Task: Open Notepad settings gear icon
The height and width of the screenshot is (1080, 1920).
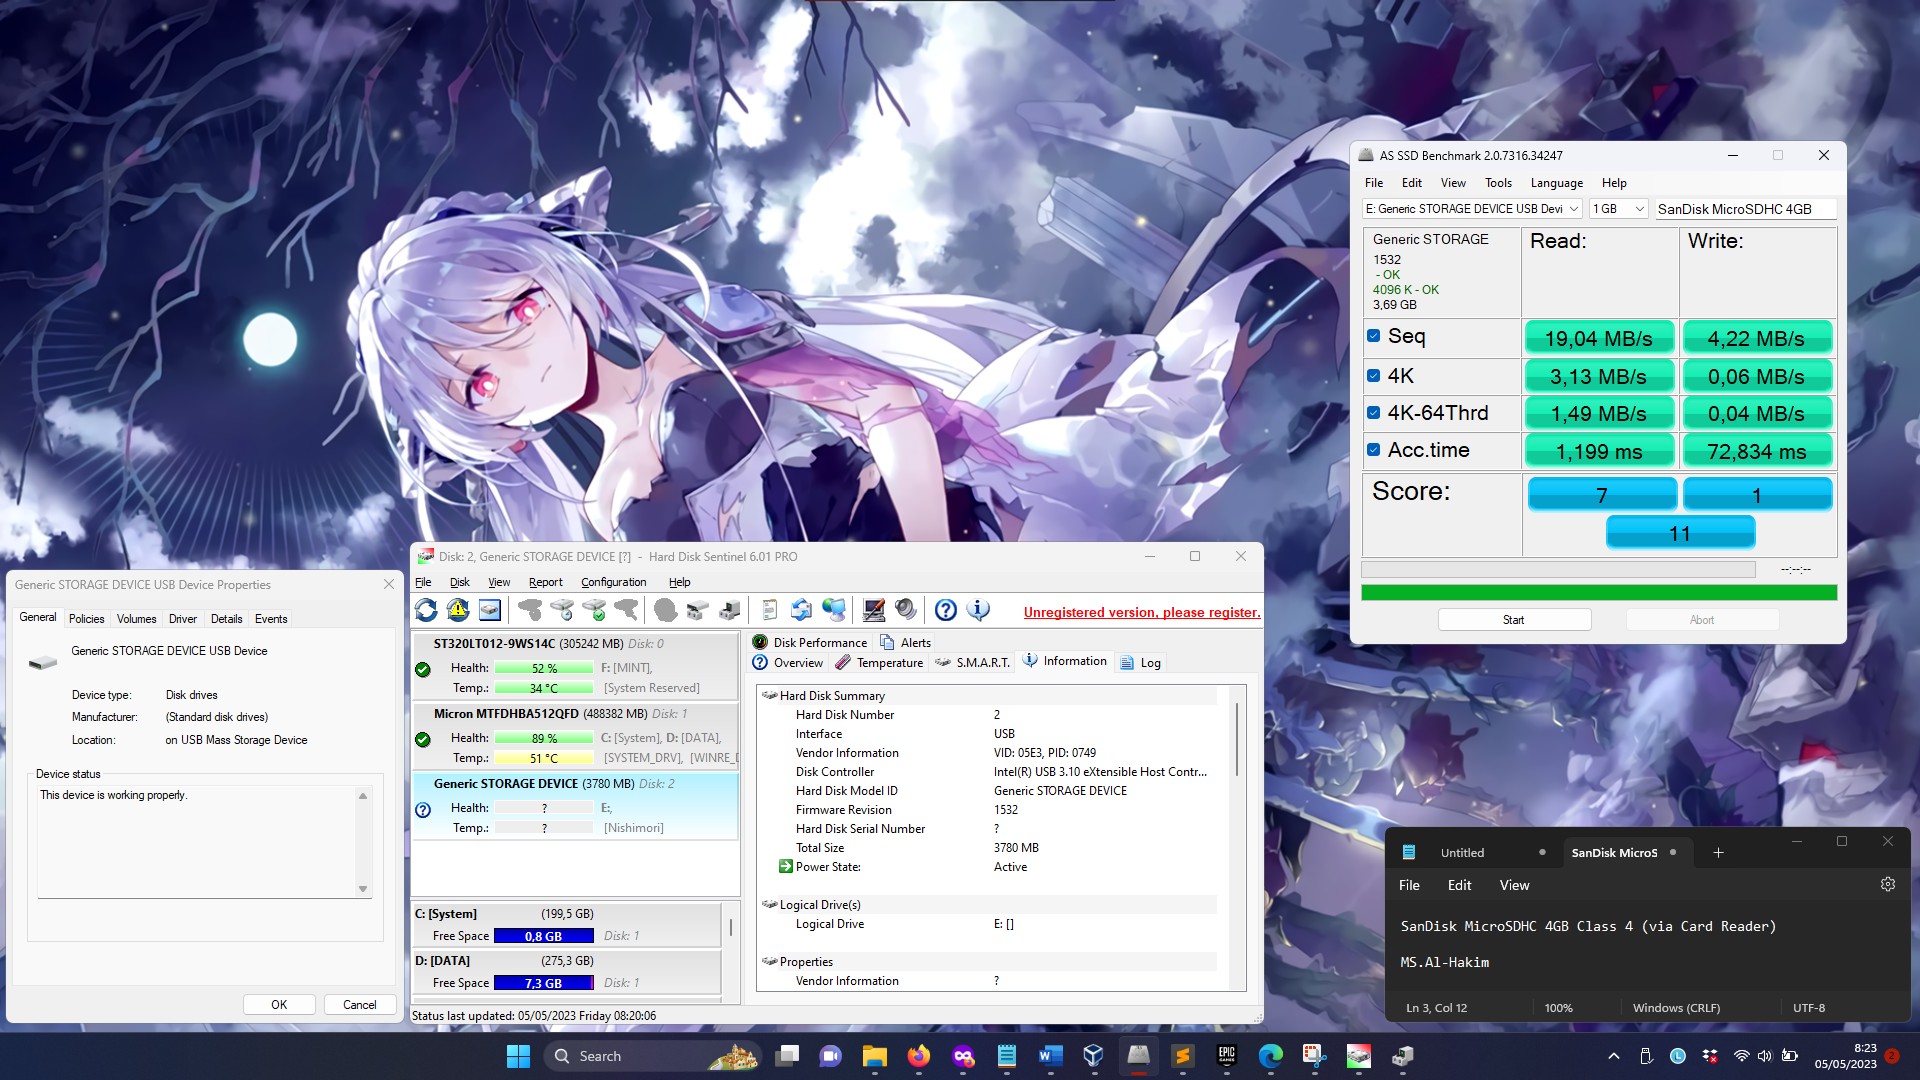Action: pyautogui.click(x=1888, y=884)
